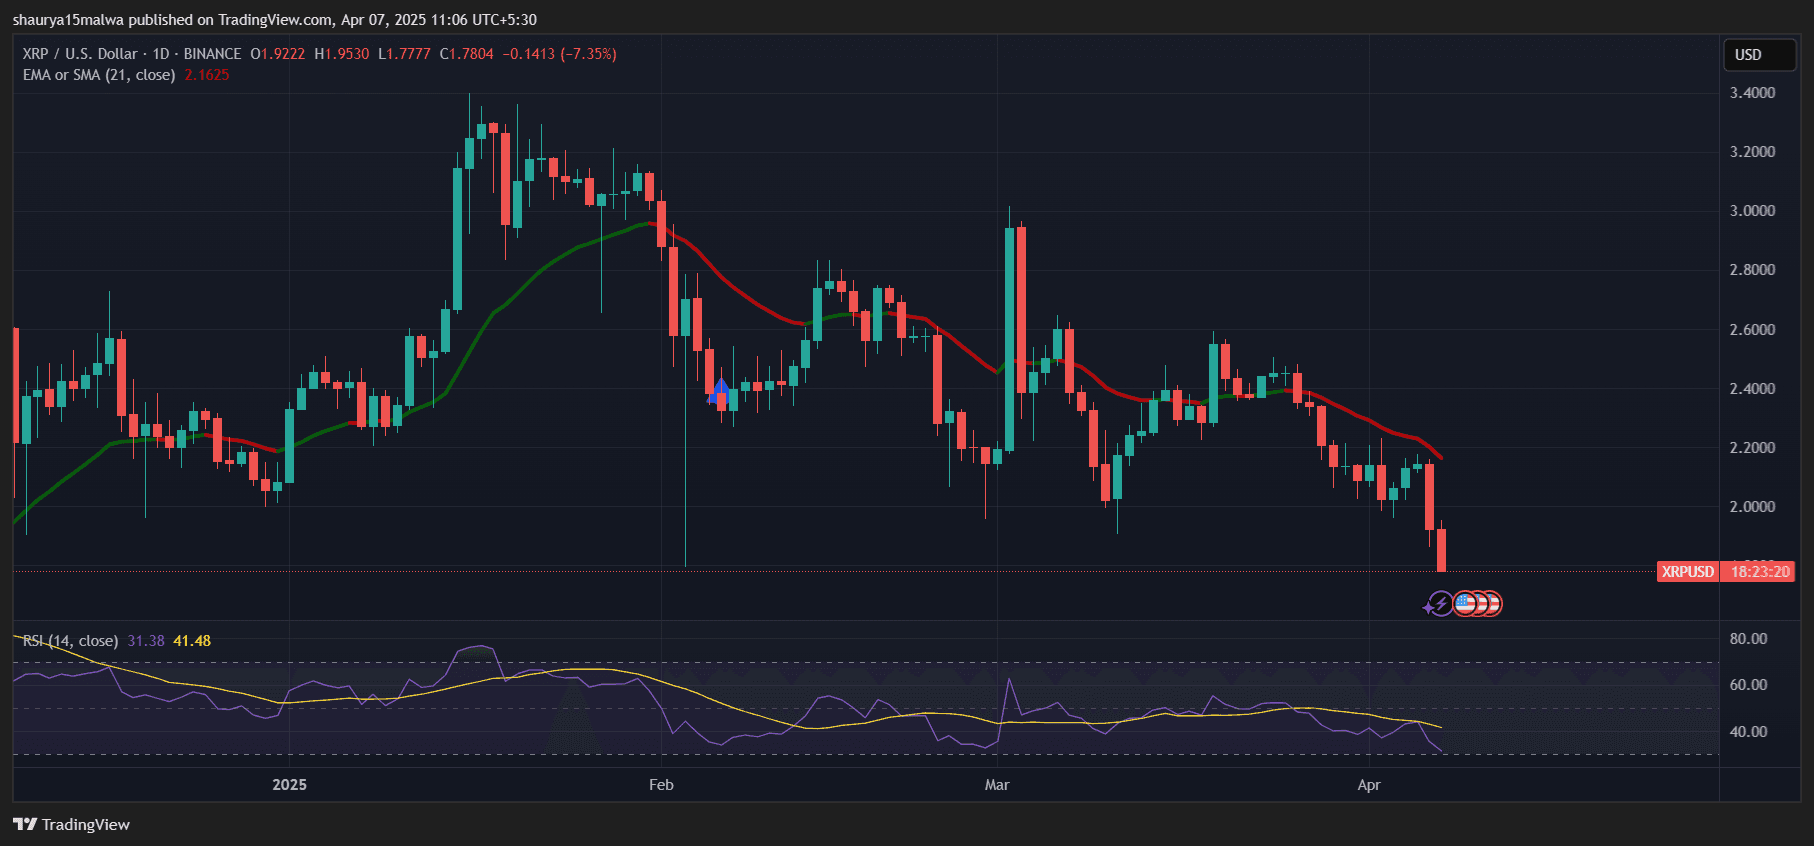Select the RSI (14, close) indicator legend

click(x=70, y=641)
